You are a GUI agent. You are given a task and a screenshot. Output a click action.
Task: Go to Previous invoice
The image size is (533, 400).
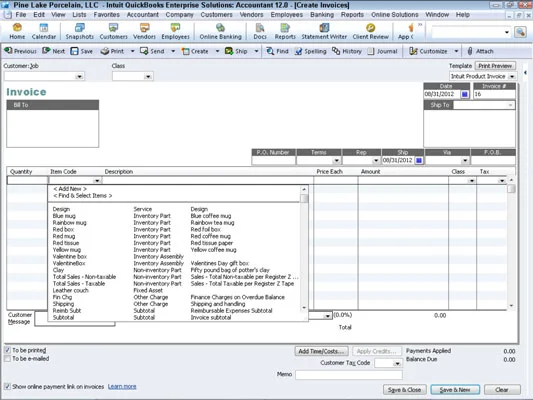pyautogui.click(x=20, y=51)
